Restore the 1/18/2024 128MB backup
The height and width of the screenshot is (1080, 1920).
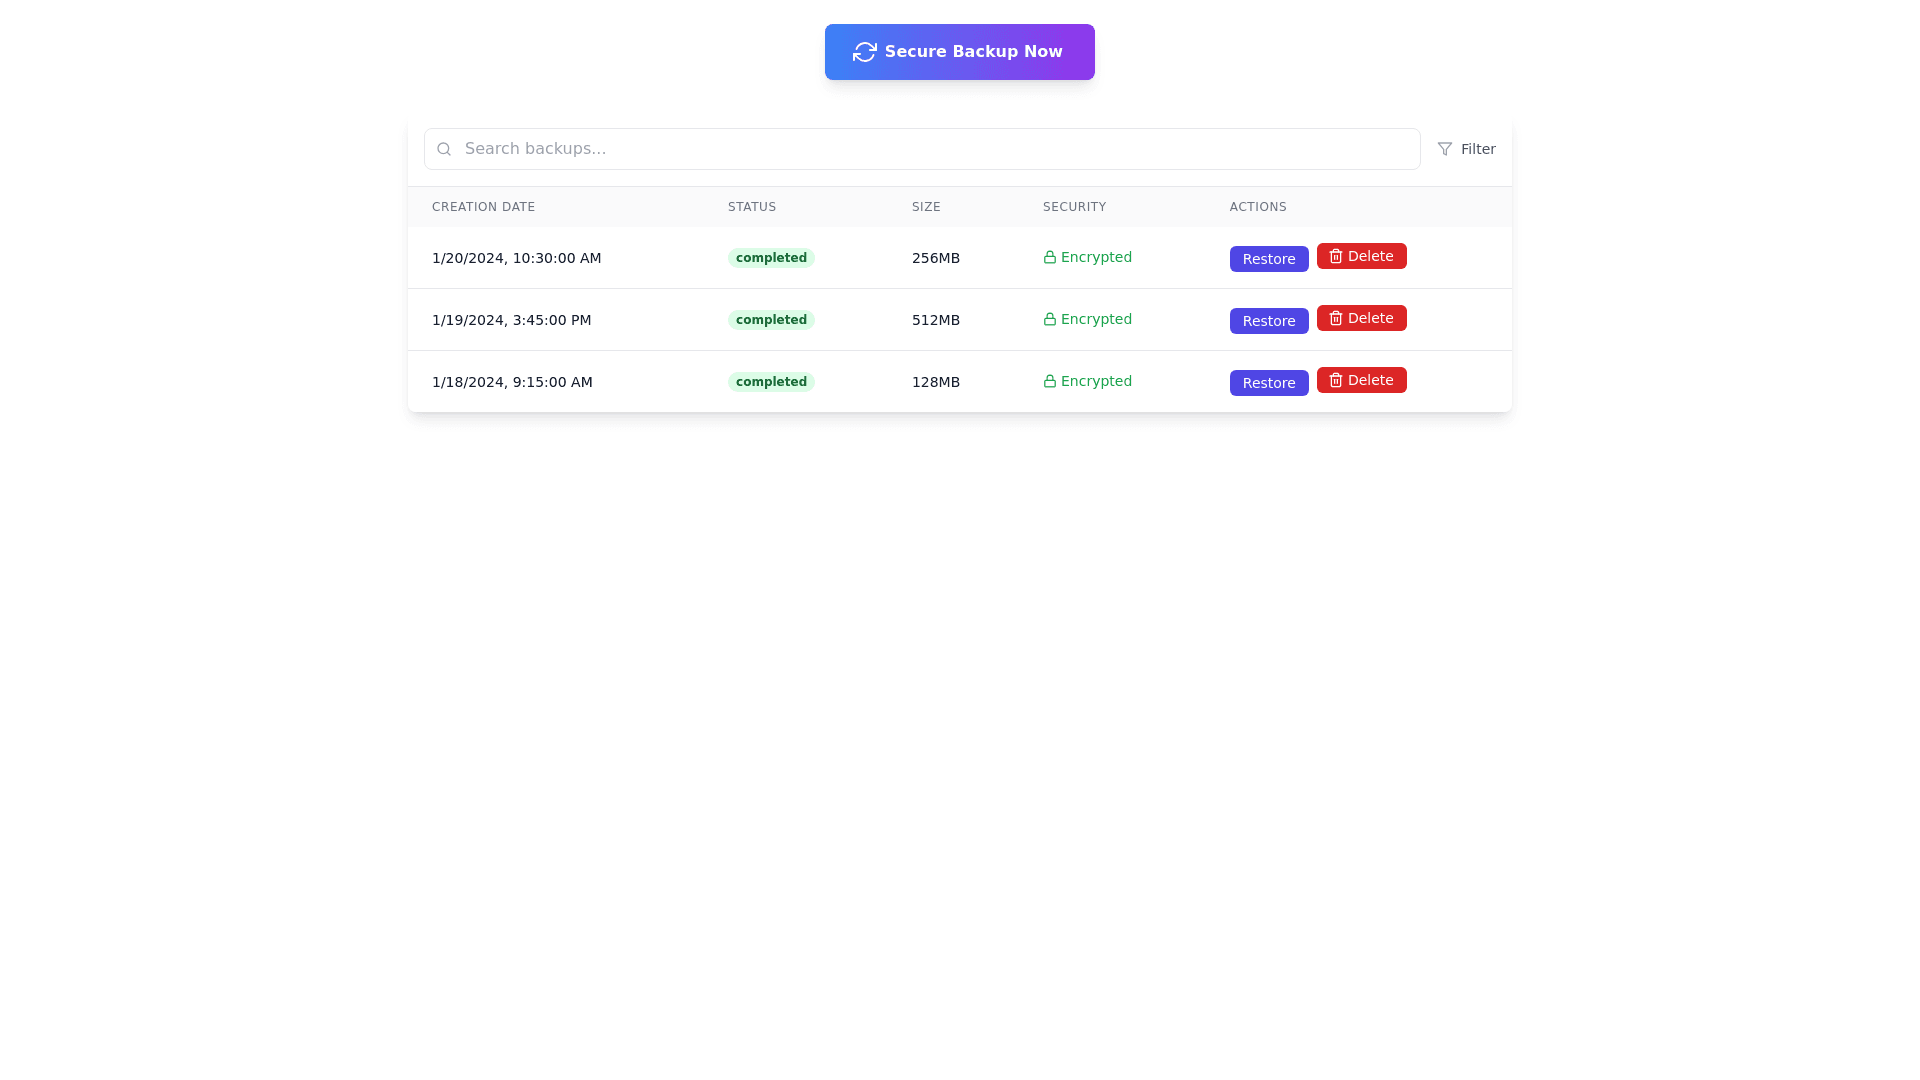click(x=1268, y=383)
